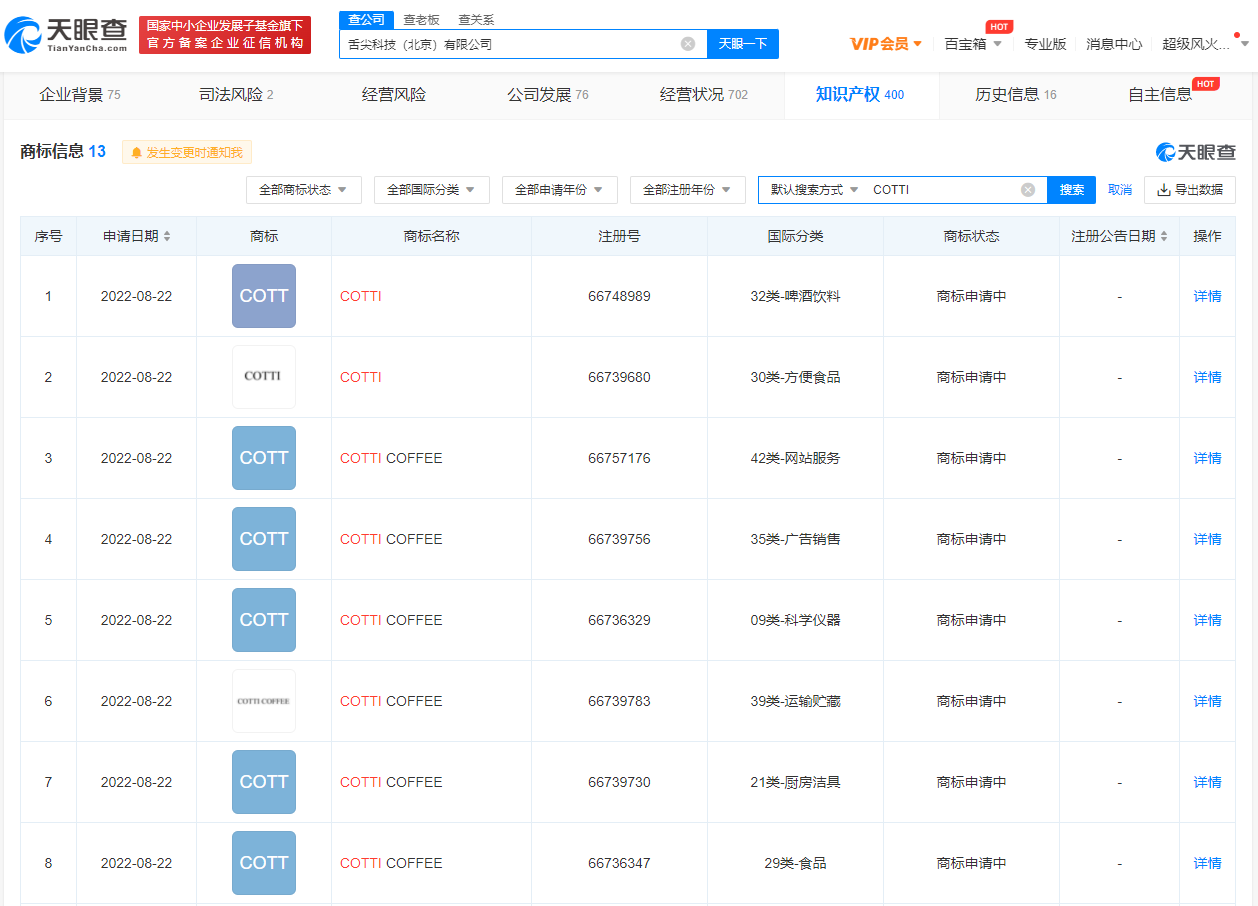Export data with the download icon button
The image size is (1258, 906).
click(1189, 190)
